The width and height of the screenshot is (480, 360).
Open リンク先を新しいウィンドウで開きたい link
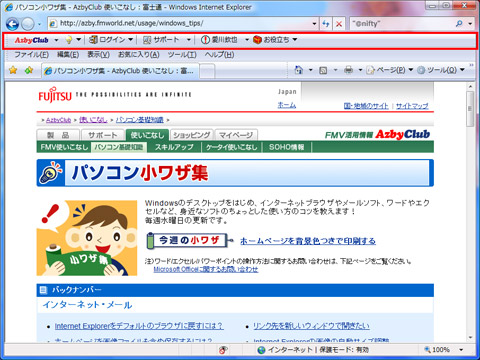pos(311,326)
